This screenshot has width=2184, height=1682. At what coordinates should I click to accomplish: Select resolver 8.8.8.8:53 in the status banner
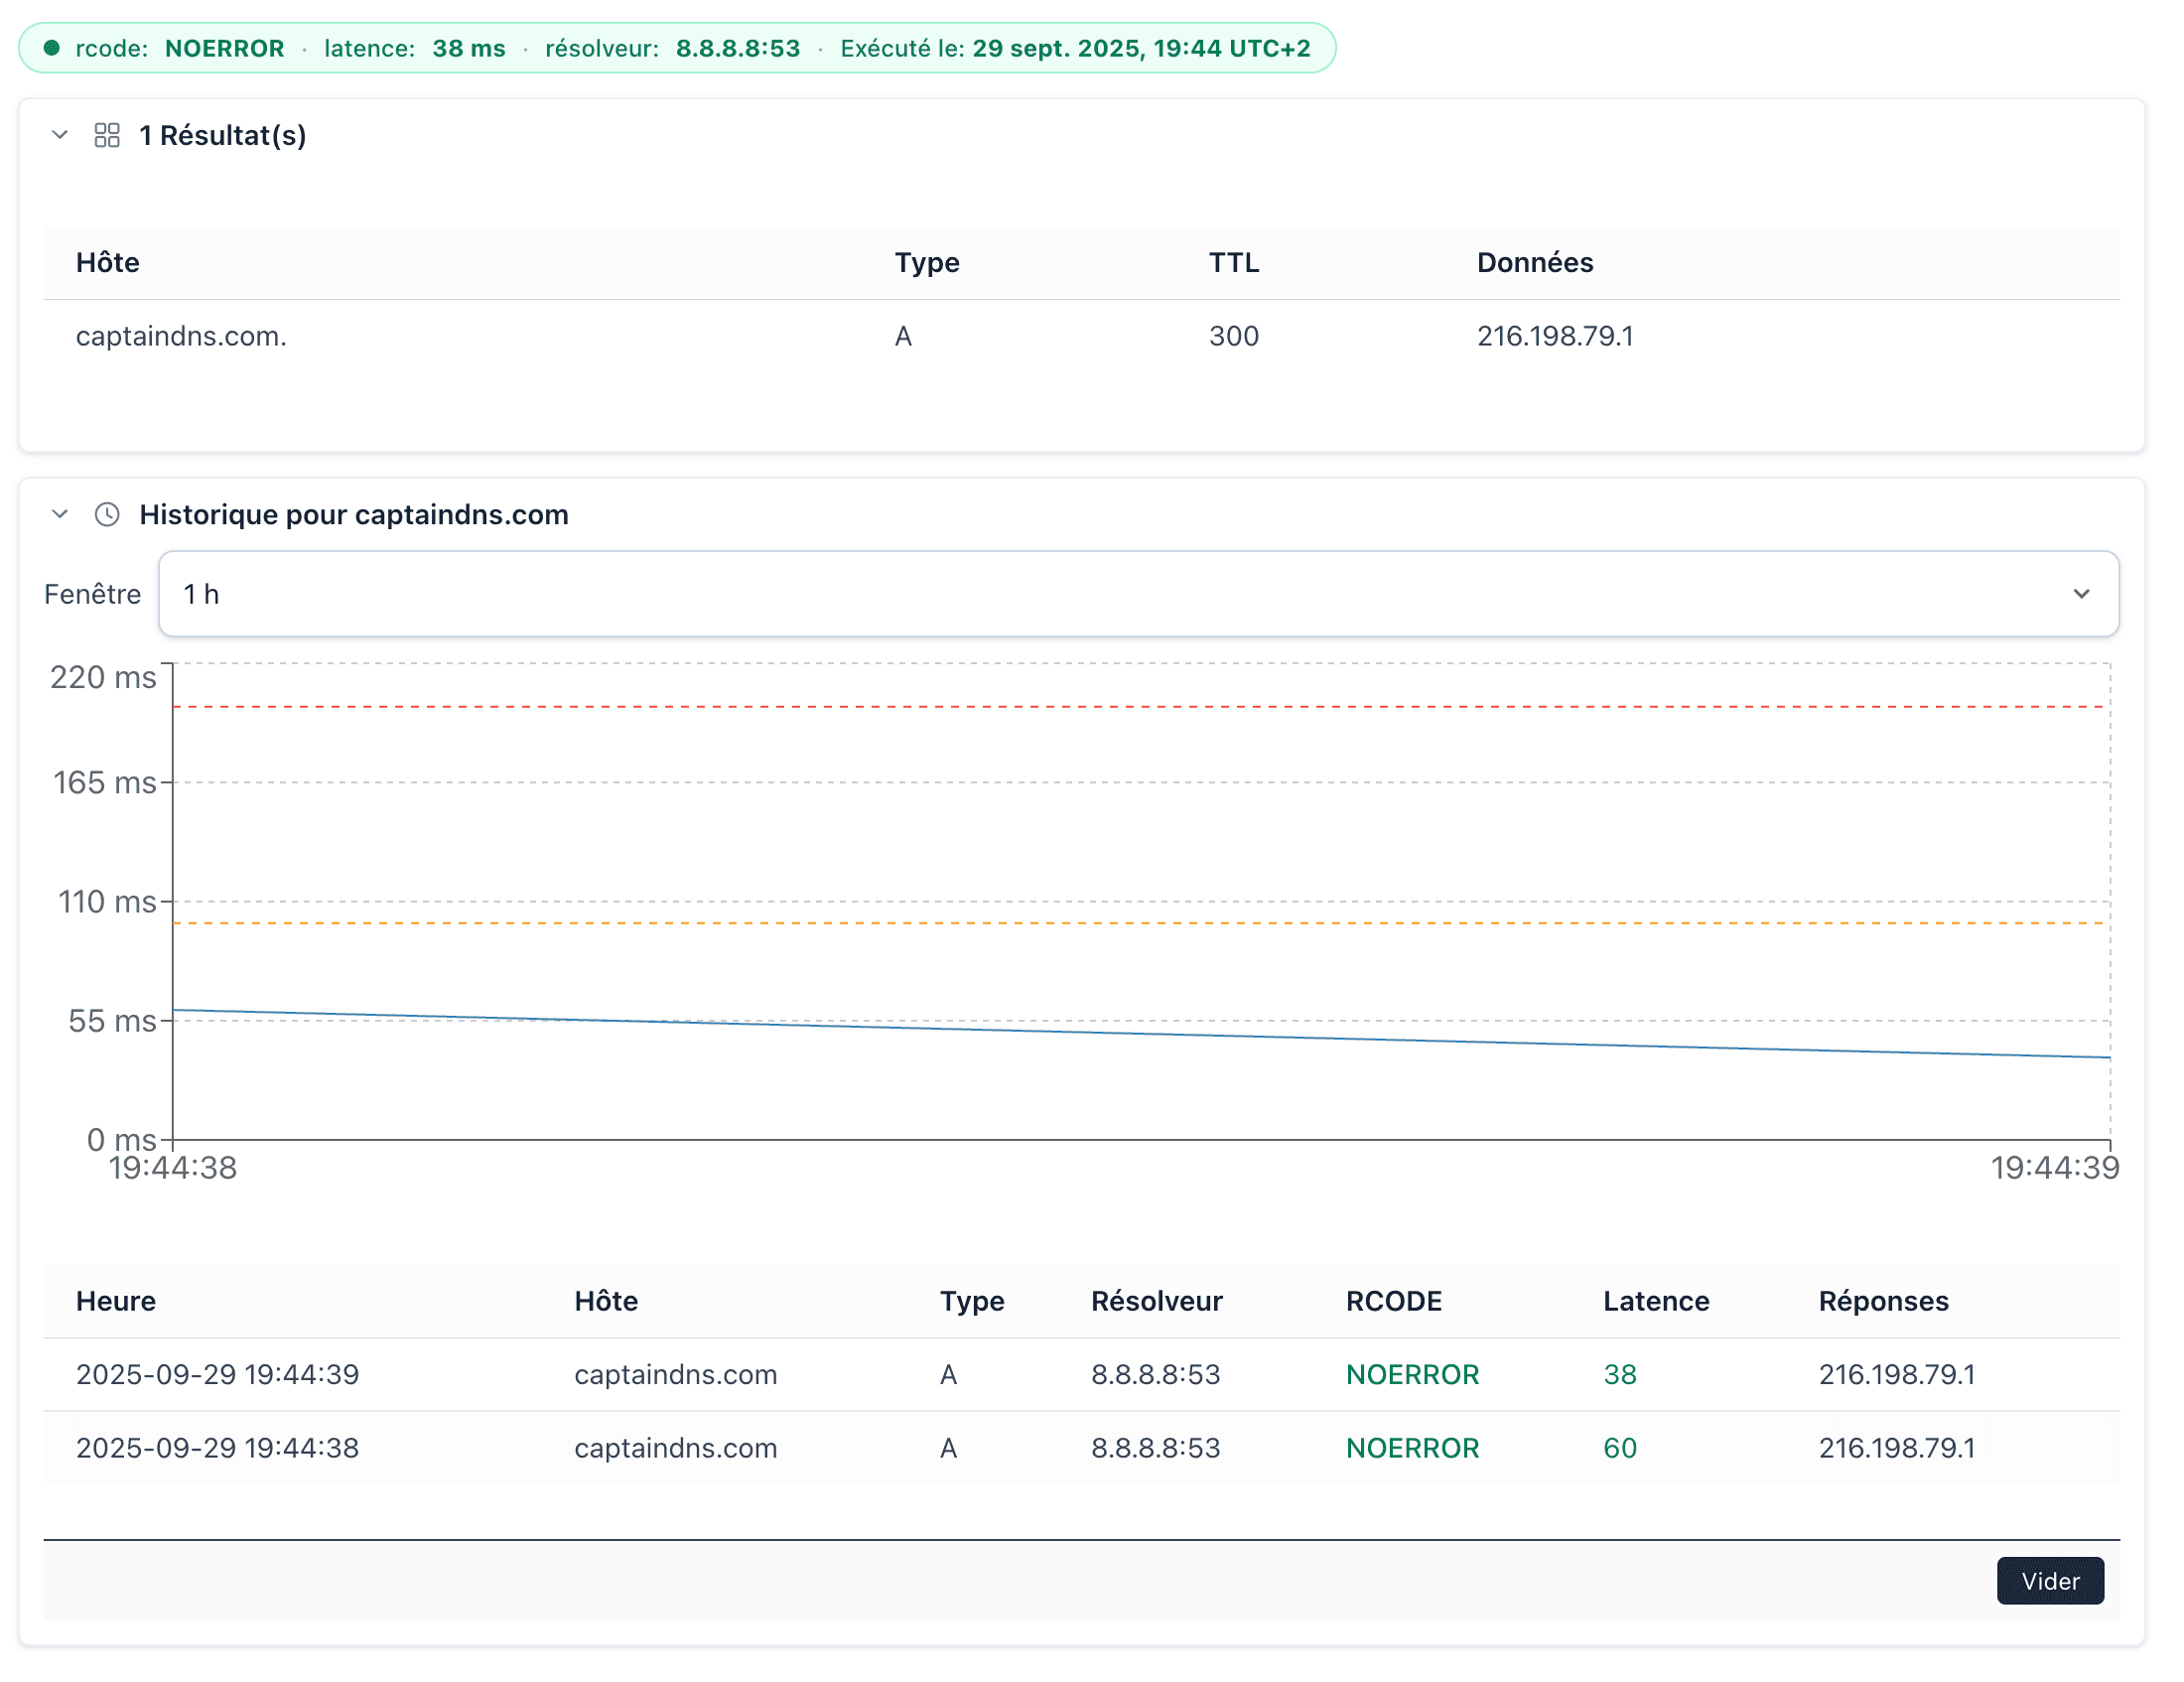pyautogui.click(x=737, y=47)
